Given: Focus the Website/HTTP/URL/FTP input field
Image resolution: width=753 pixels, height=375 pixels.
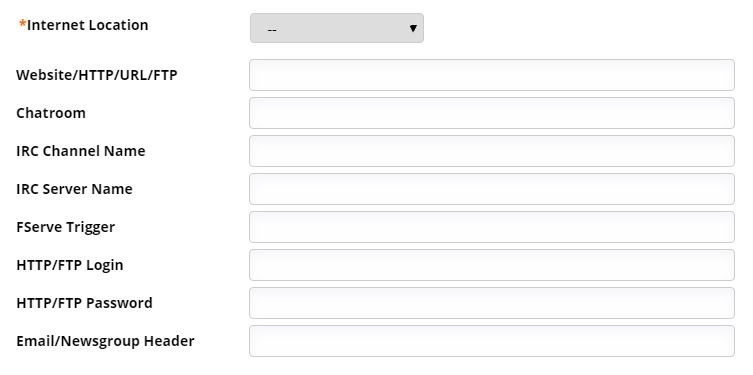Looking at the screenshot, I should click(492, 75).
